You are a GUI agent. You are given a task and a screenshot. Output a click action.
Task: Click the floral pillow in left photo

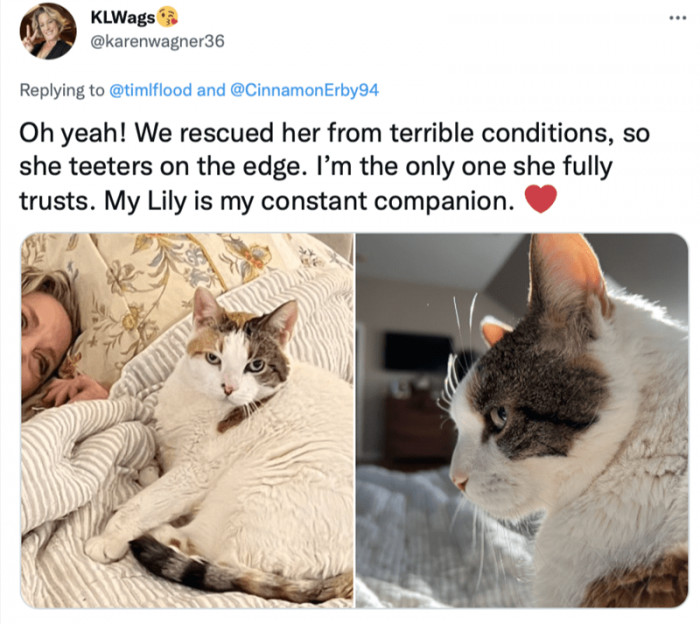pyautogui.click(x=147, y=286)
